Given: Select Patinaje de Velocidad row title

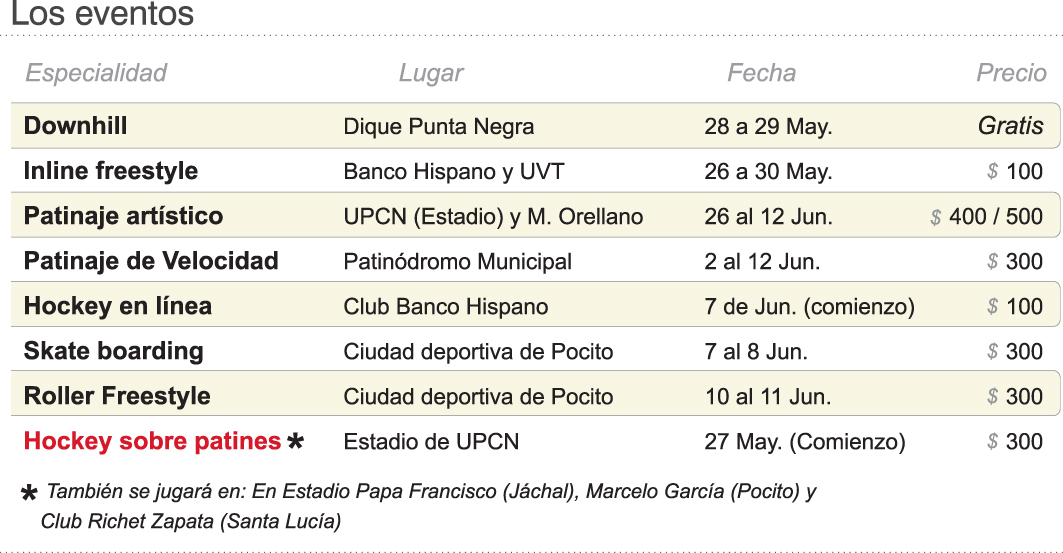Looking at the screenshot, I should click(151, 261).
